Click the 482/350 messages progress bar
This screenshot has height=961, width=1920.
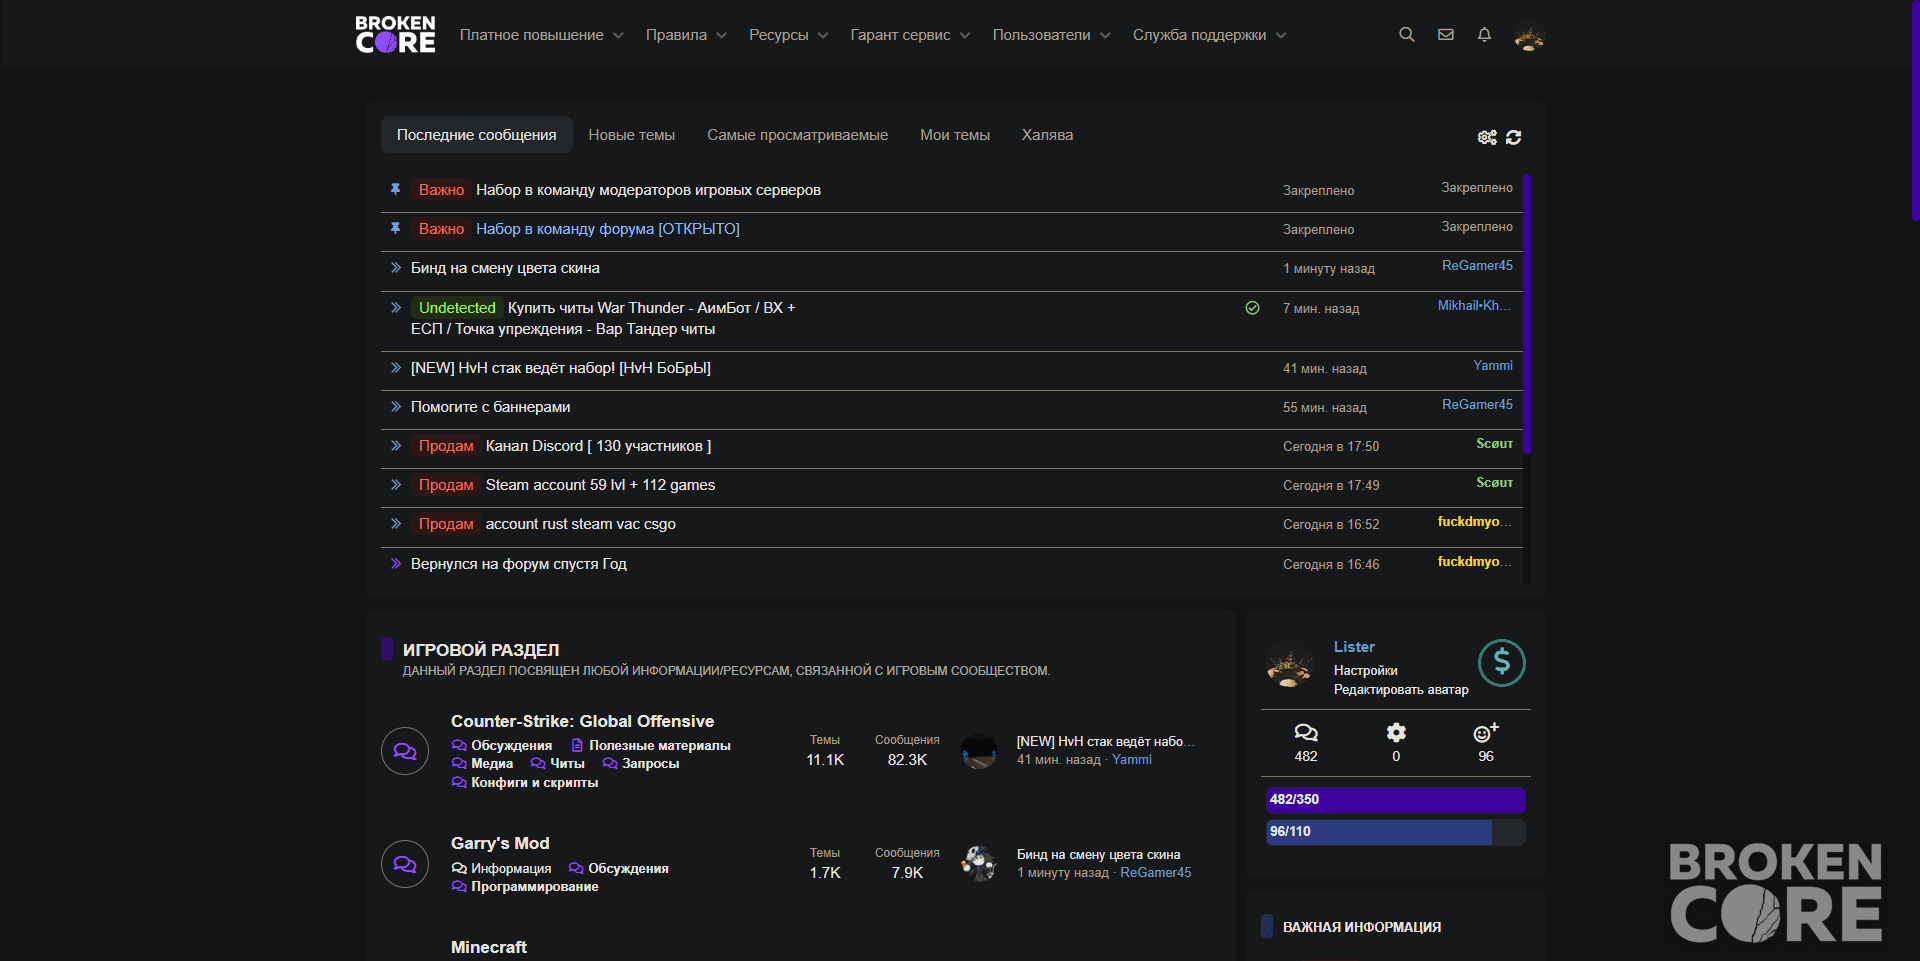tap(1396, 799)
